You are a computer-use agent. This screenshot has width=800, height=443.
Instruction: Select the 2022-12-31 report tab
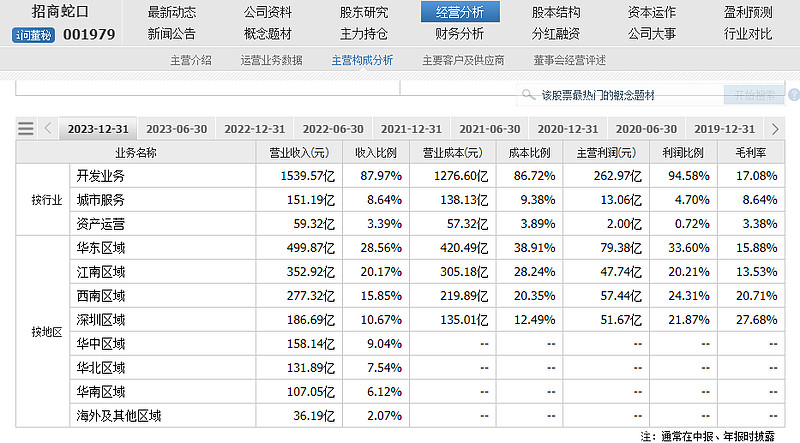tap(255, 129)
